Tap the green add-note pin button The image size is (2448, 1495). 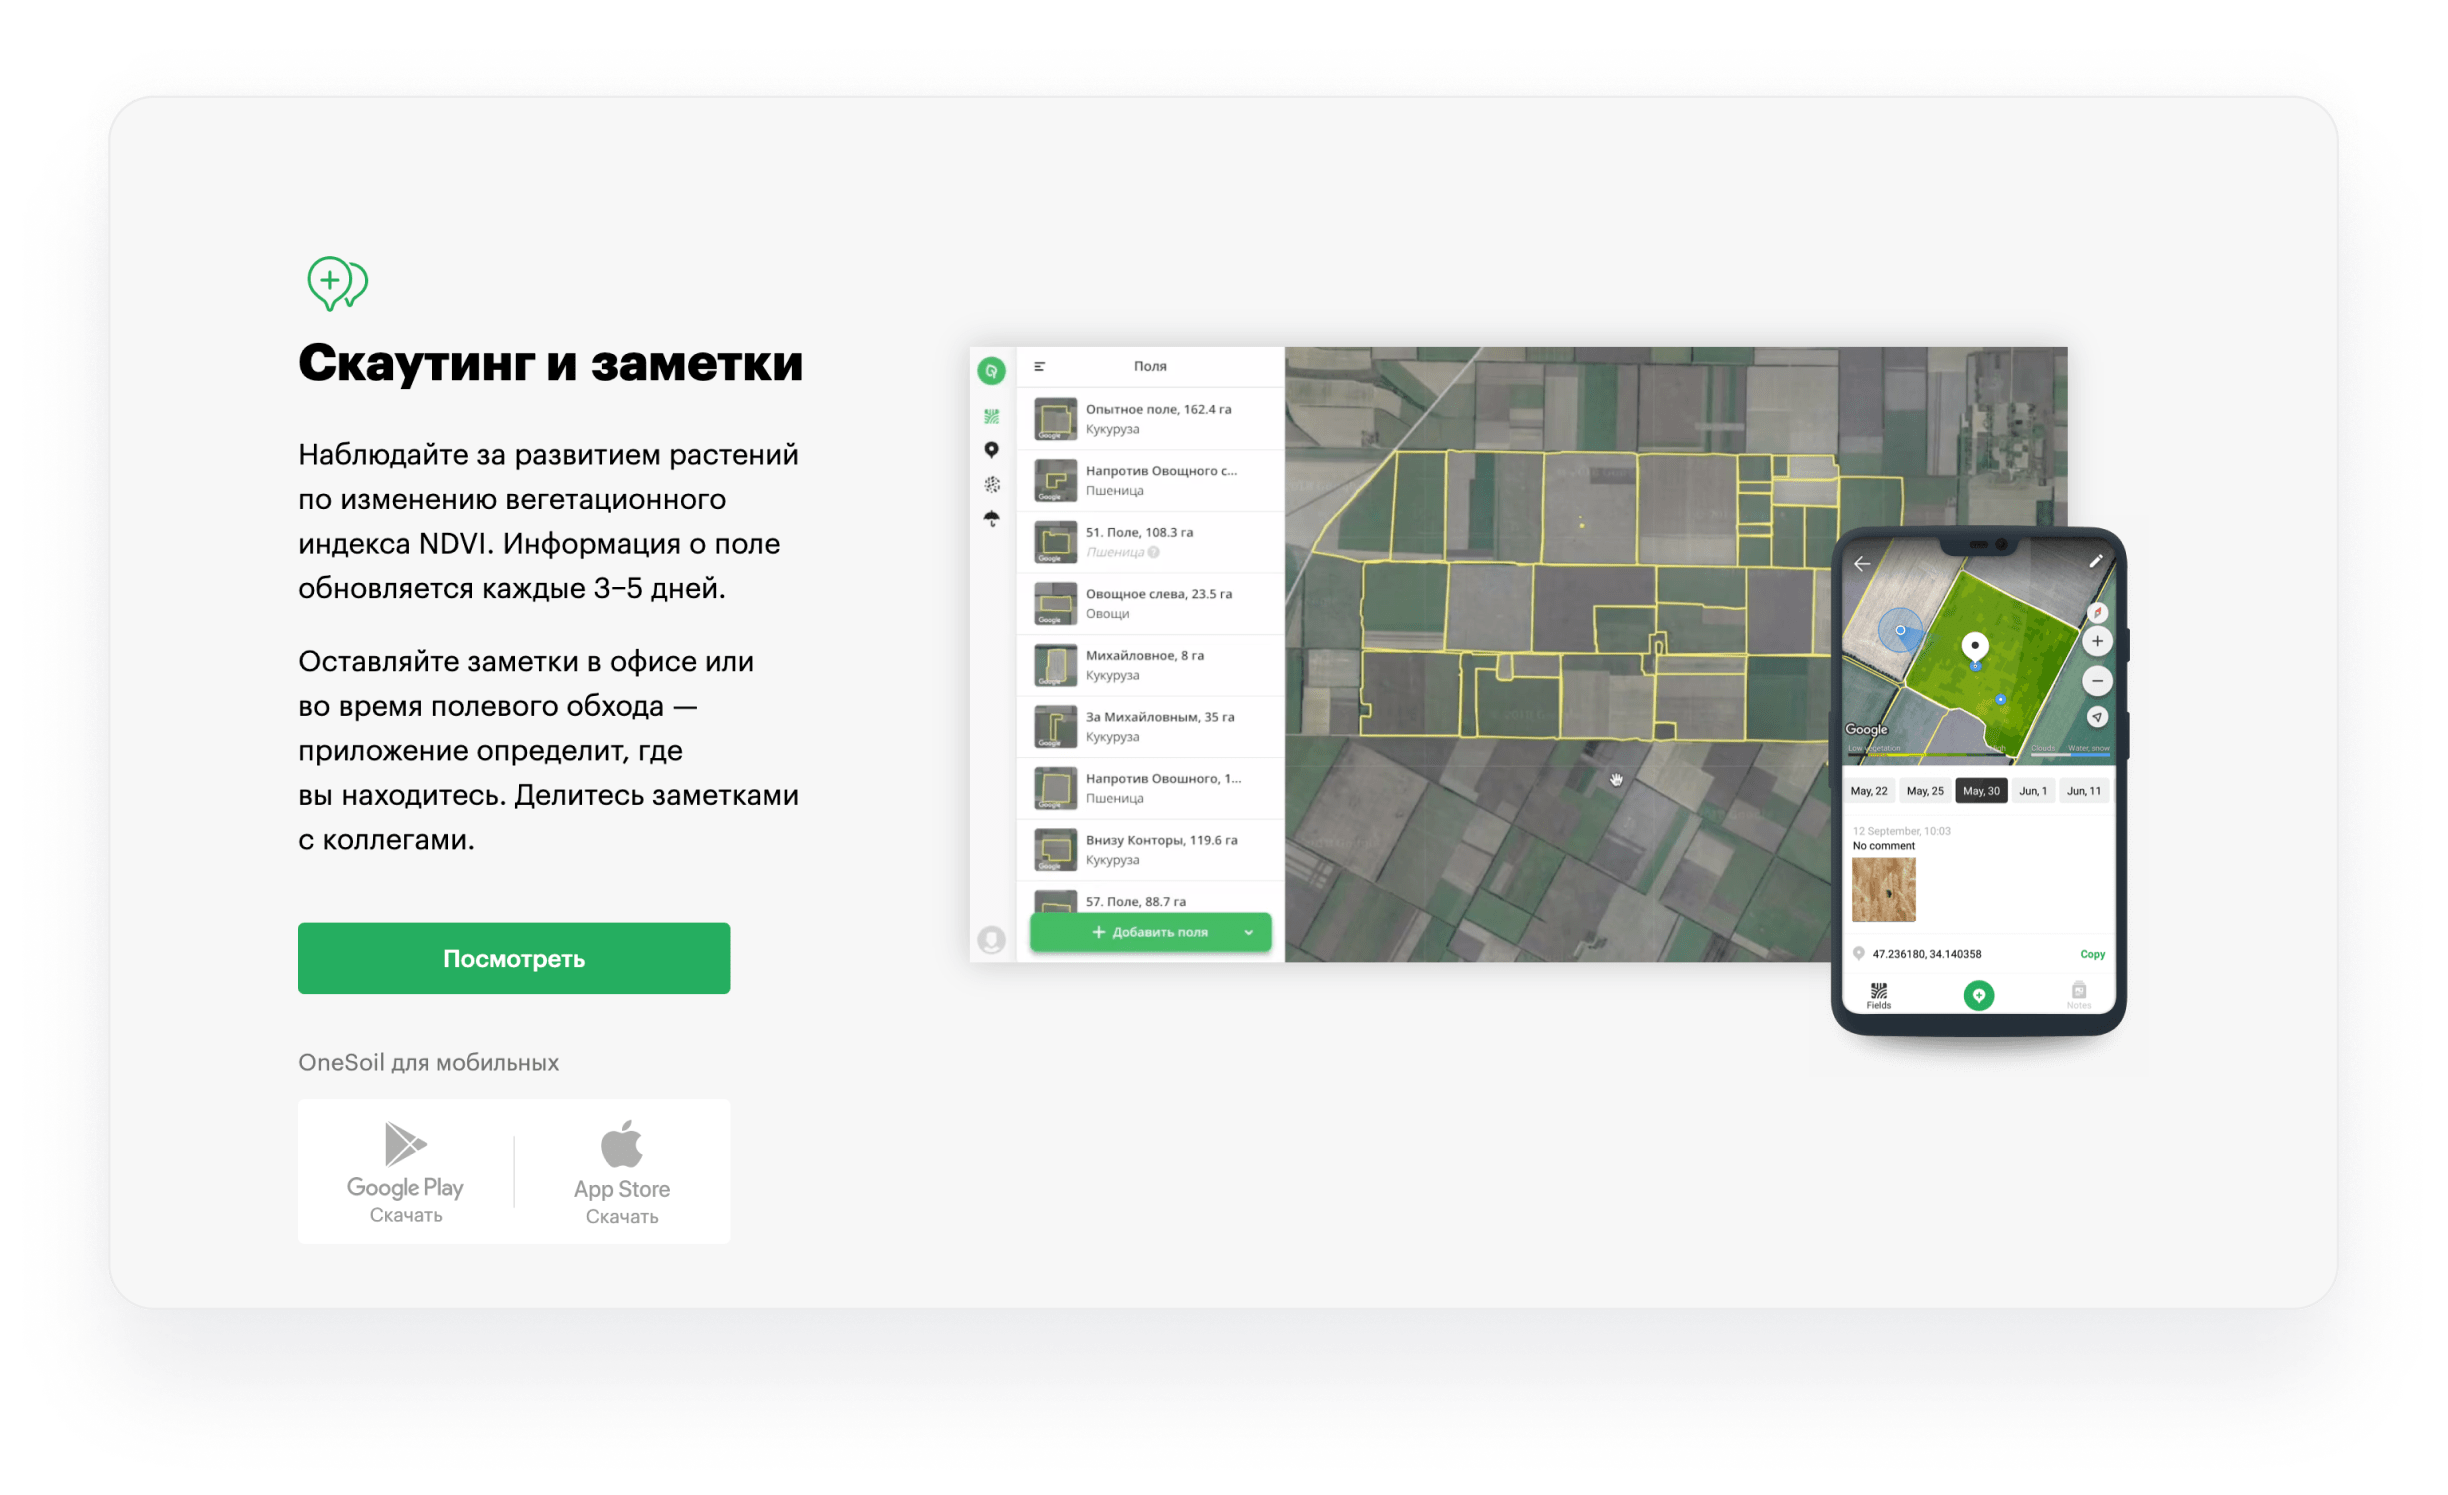1978,995
